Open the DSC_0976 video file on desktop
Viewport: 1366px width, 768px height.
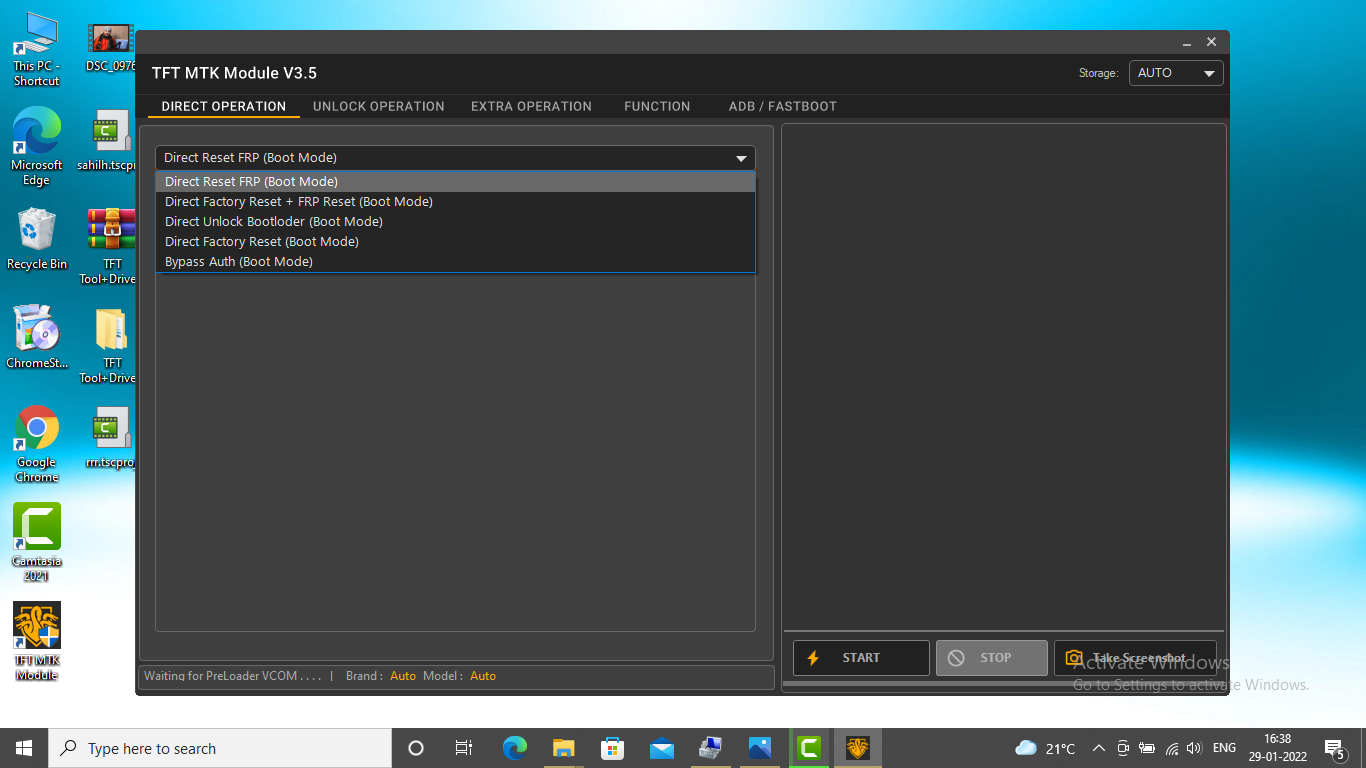click(110, 48)
